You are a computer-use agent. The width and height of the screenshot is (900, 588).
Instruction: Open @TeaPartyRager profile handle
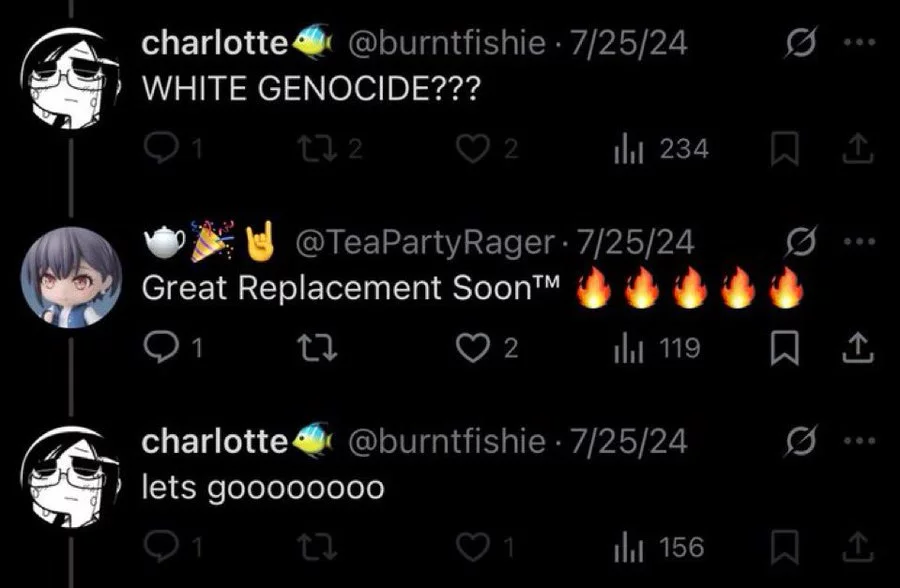pyautogui.click(x=425, y=242)
